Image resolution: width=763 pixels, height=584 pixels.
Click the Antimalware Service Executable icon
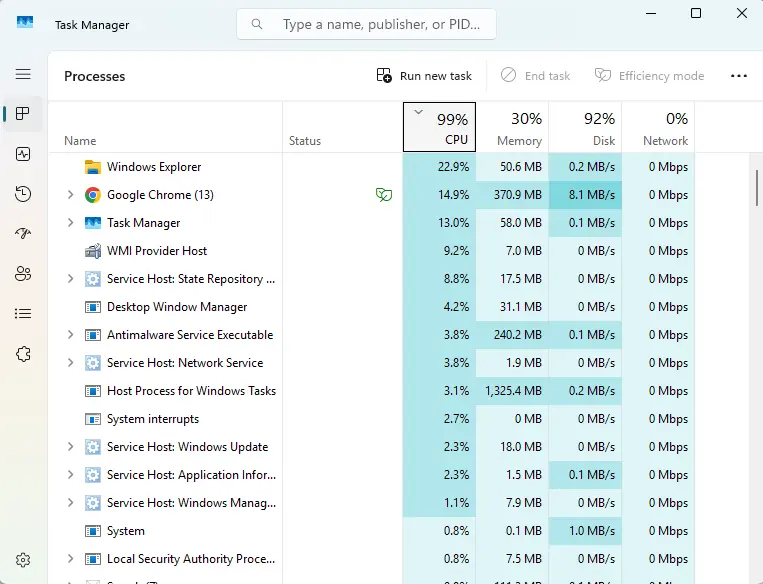tap(92, 335)
